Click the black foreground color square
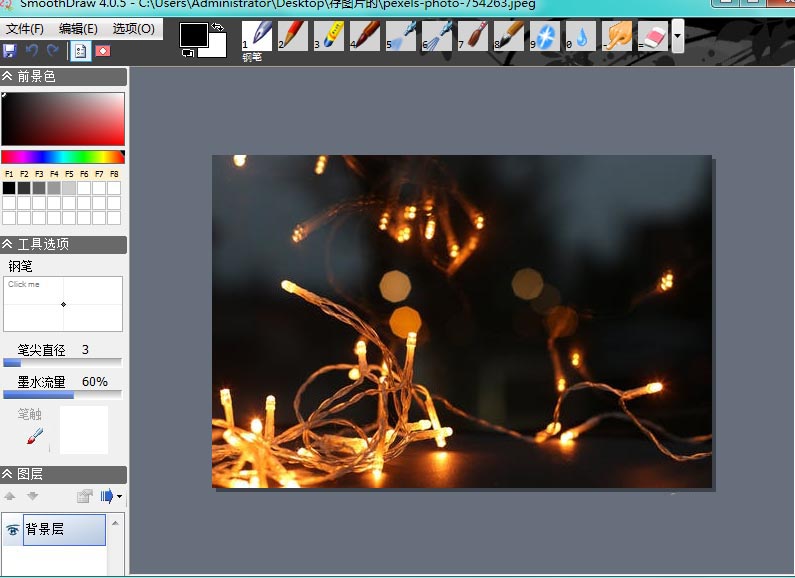The height and width of the screenshot is (578, 795). [x=193, y=34]
